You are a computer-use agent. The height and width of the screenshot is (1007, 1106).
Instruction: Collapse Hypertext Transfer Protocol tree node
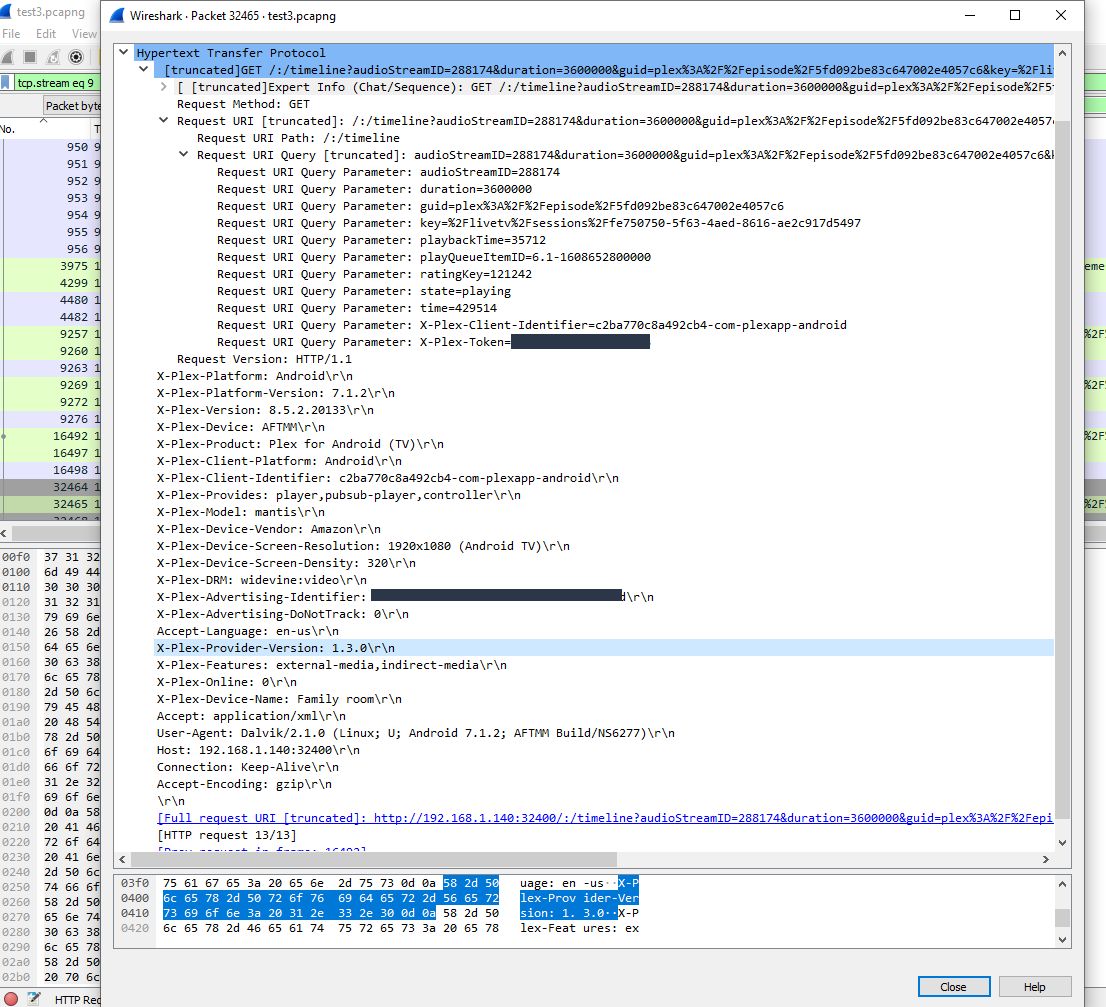[123, 52]
